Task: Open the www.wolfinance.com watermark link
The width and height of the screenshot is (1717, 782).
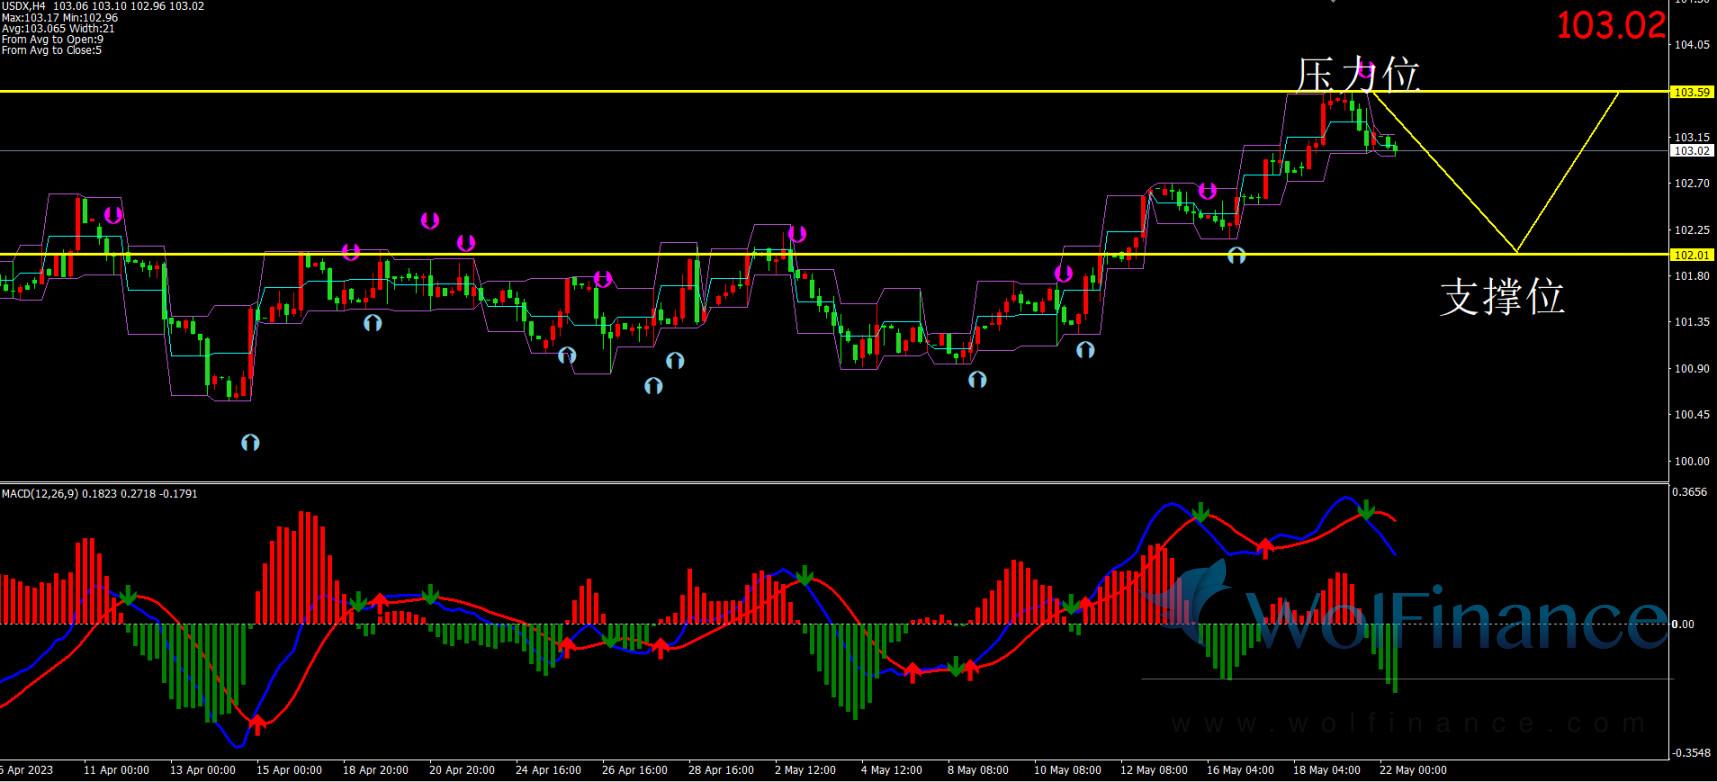Action: click(x=1408, y=723)
